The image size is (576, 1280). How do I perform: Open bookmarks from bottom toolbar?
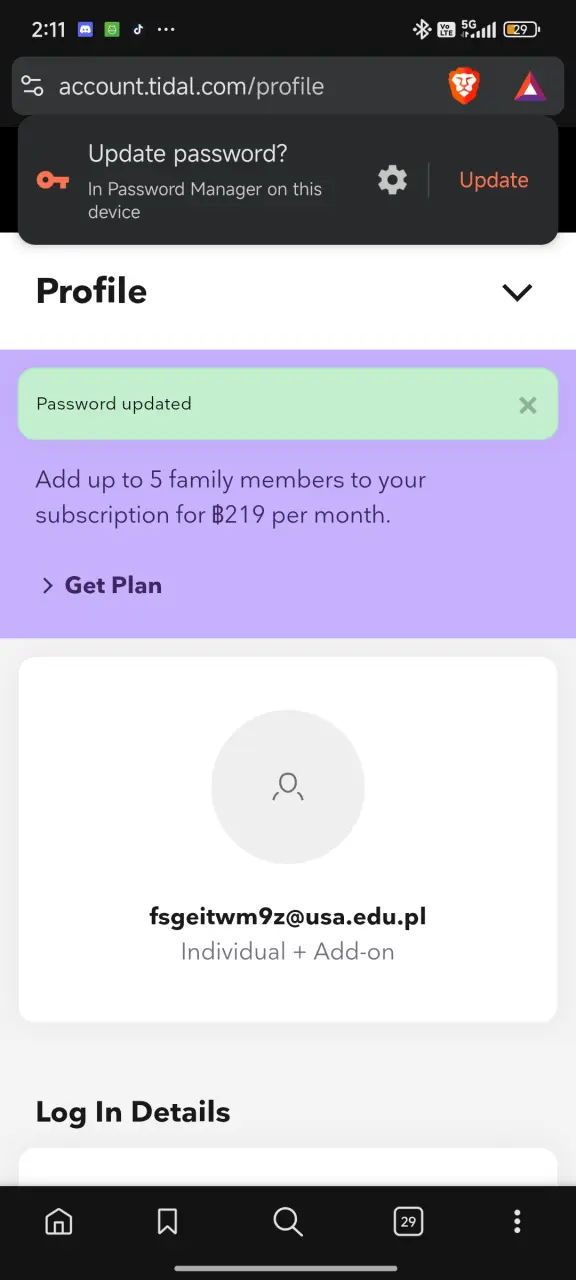[x=167, y=1221]
